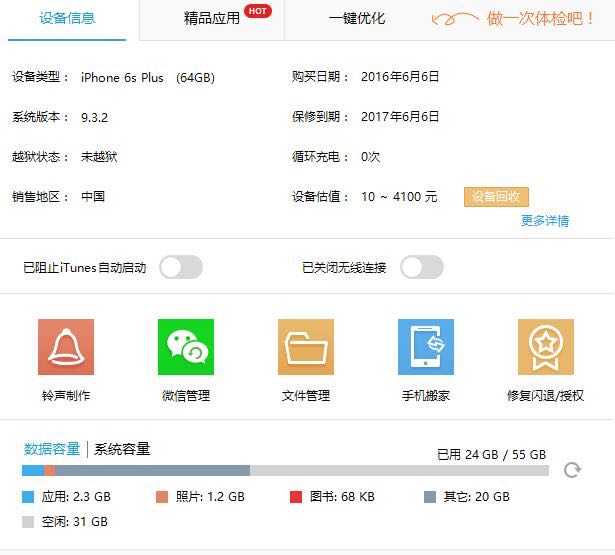Launch the 手机搬家 phone transfer icon
615x555 pixels.
click(426, 347)
